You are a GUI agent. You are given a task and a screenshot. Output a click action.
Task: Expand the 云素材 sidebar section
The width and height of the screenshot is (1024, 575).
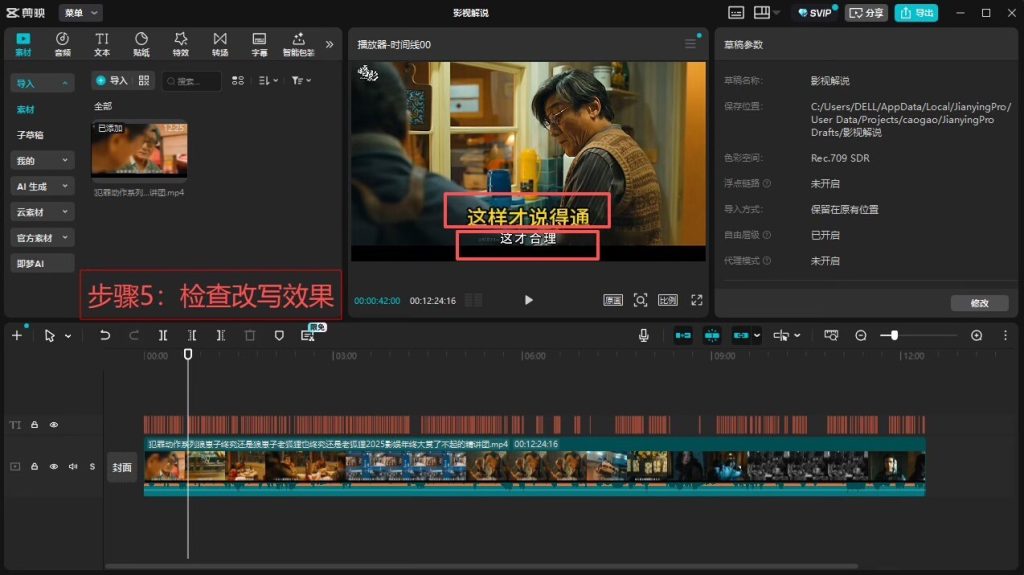point(42,212)
